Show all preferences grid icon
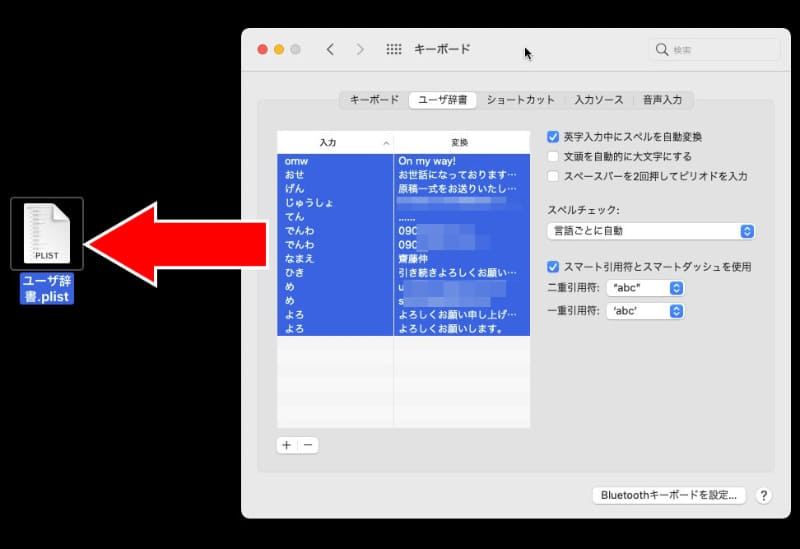 394,49
